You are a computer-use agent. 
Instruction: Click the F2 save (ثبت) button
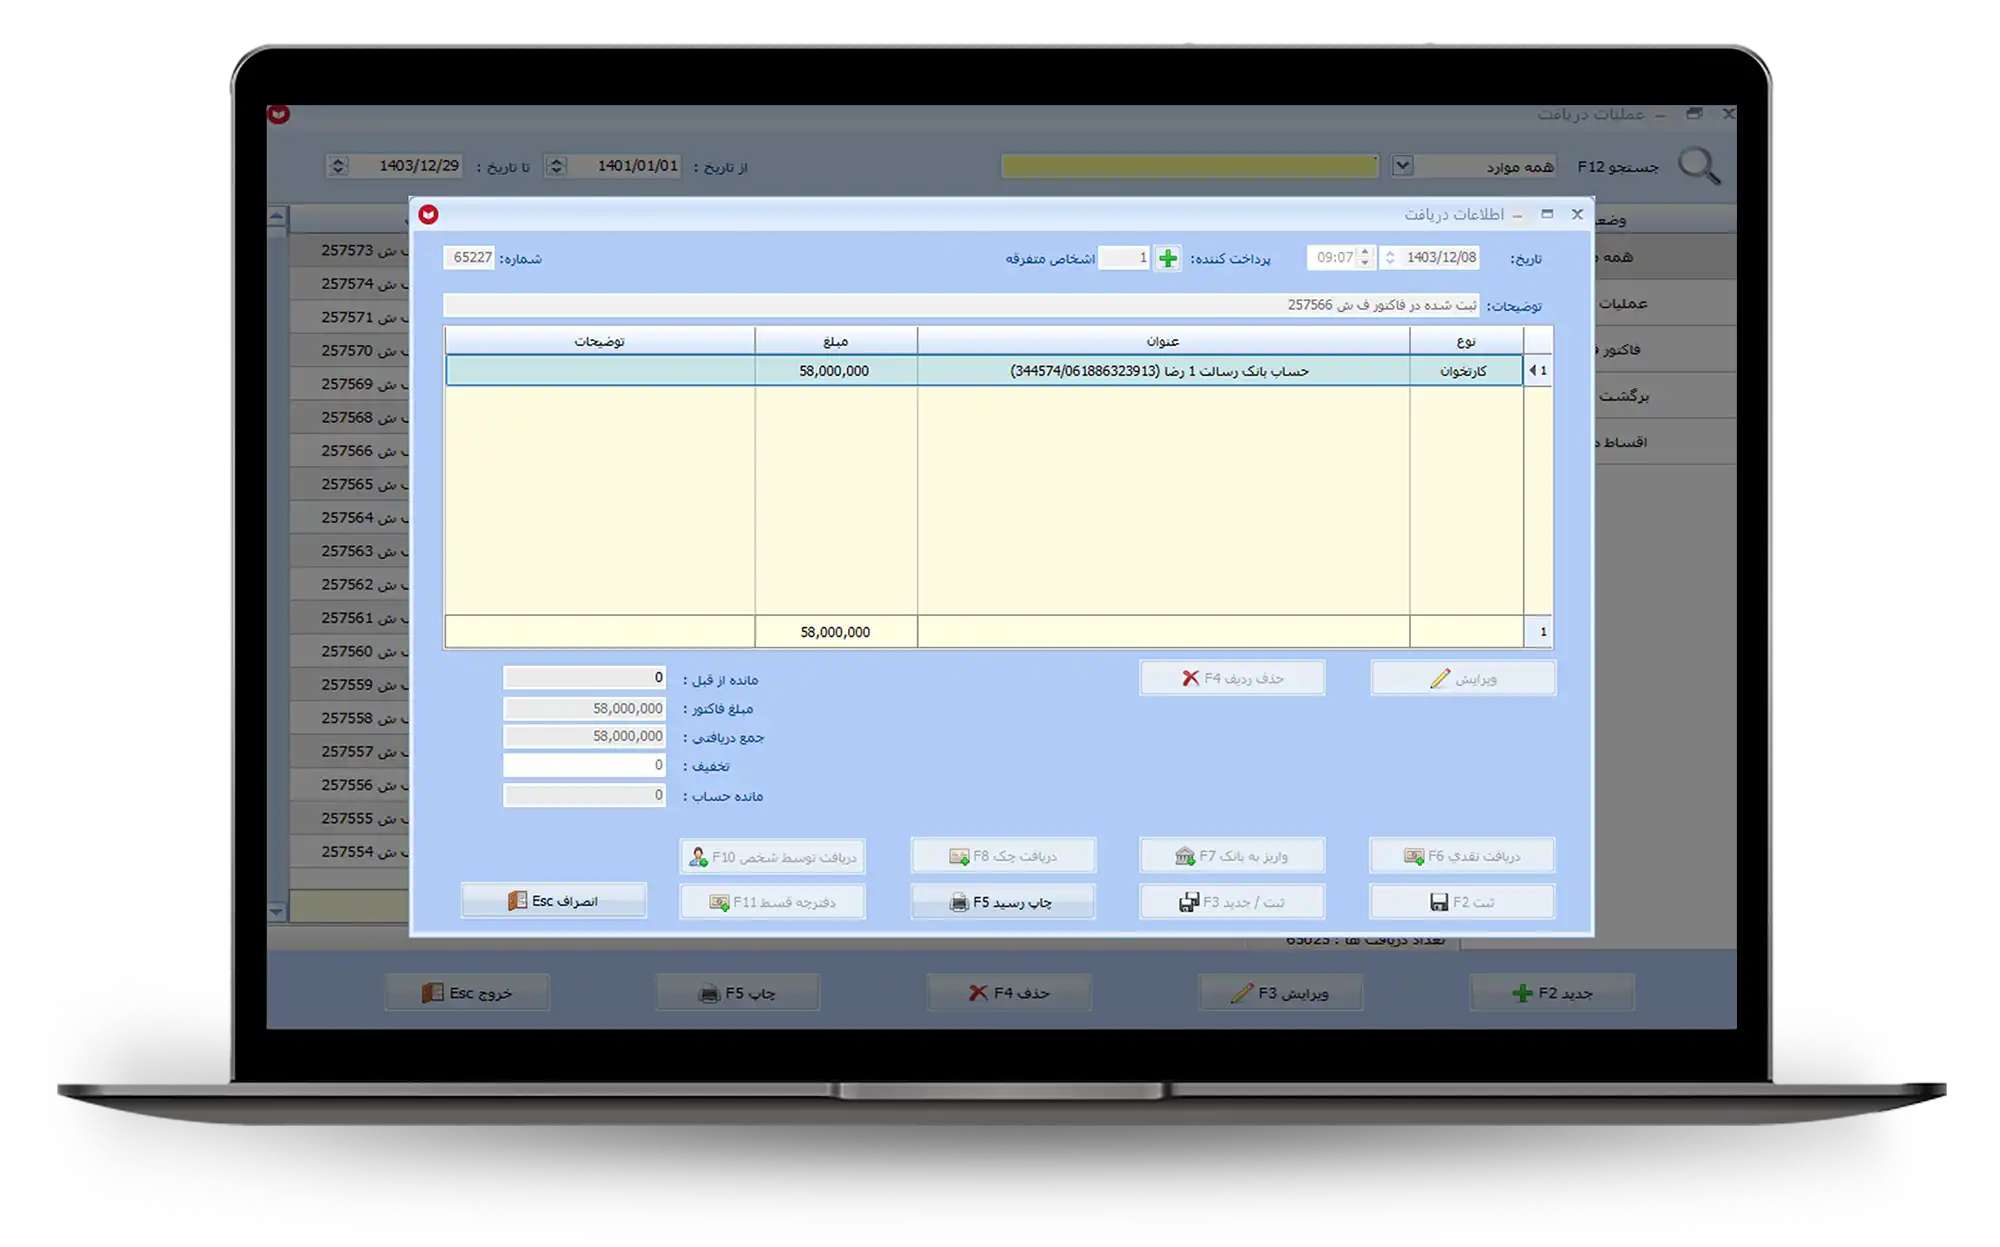pos(1462,902)
